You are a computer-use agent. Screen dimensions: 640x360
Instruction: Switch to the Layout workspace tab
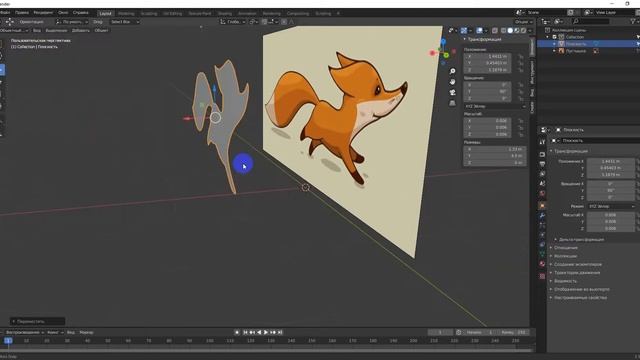click(105, 13)
